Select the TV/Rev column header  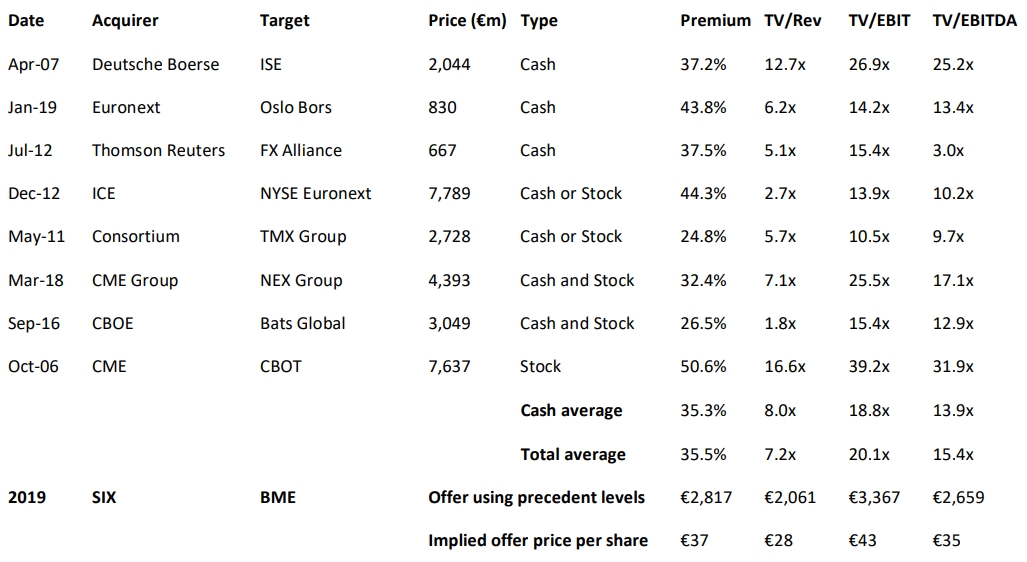pos(793,20)
